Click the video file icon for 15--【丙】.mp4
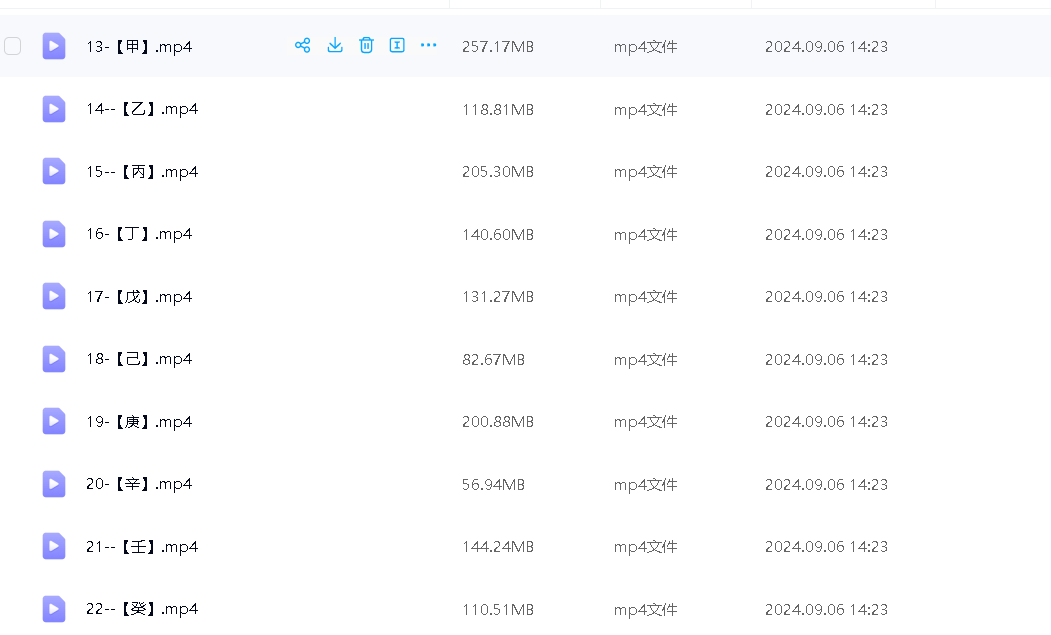This screenshot has width=1051, height=635. [x=54, y=171]
